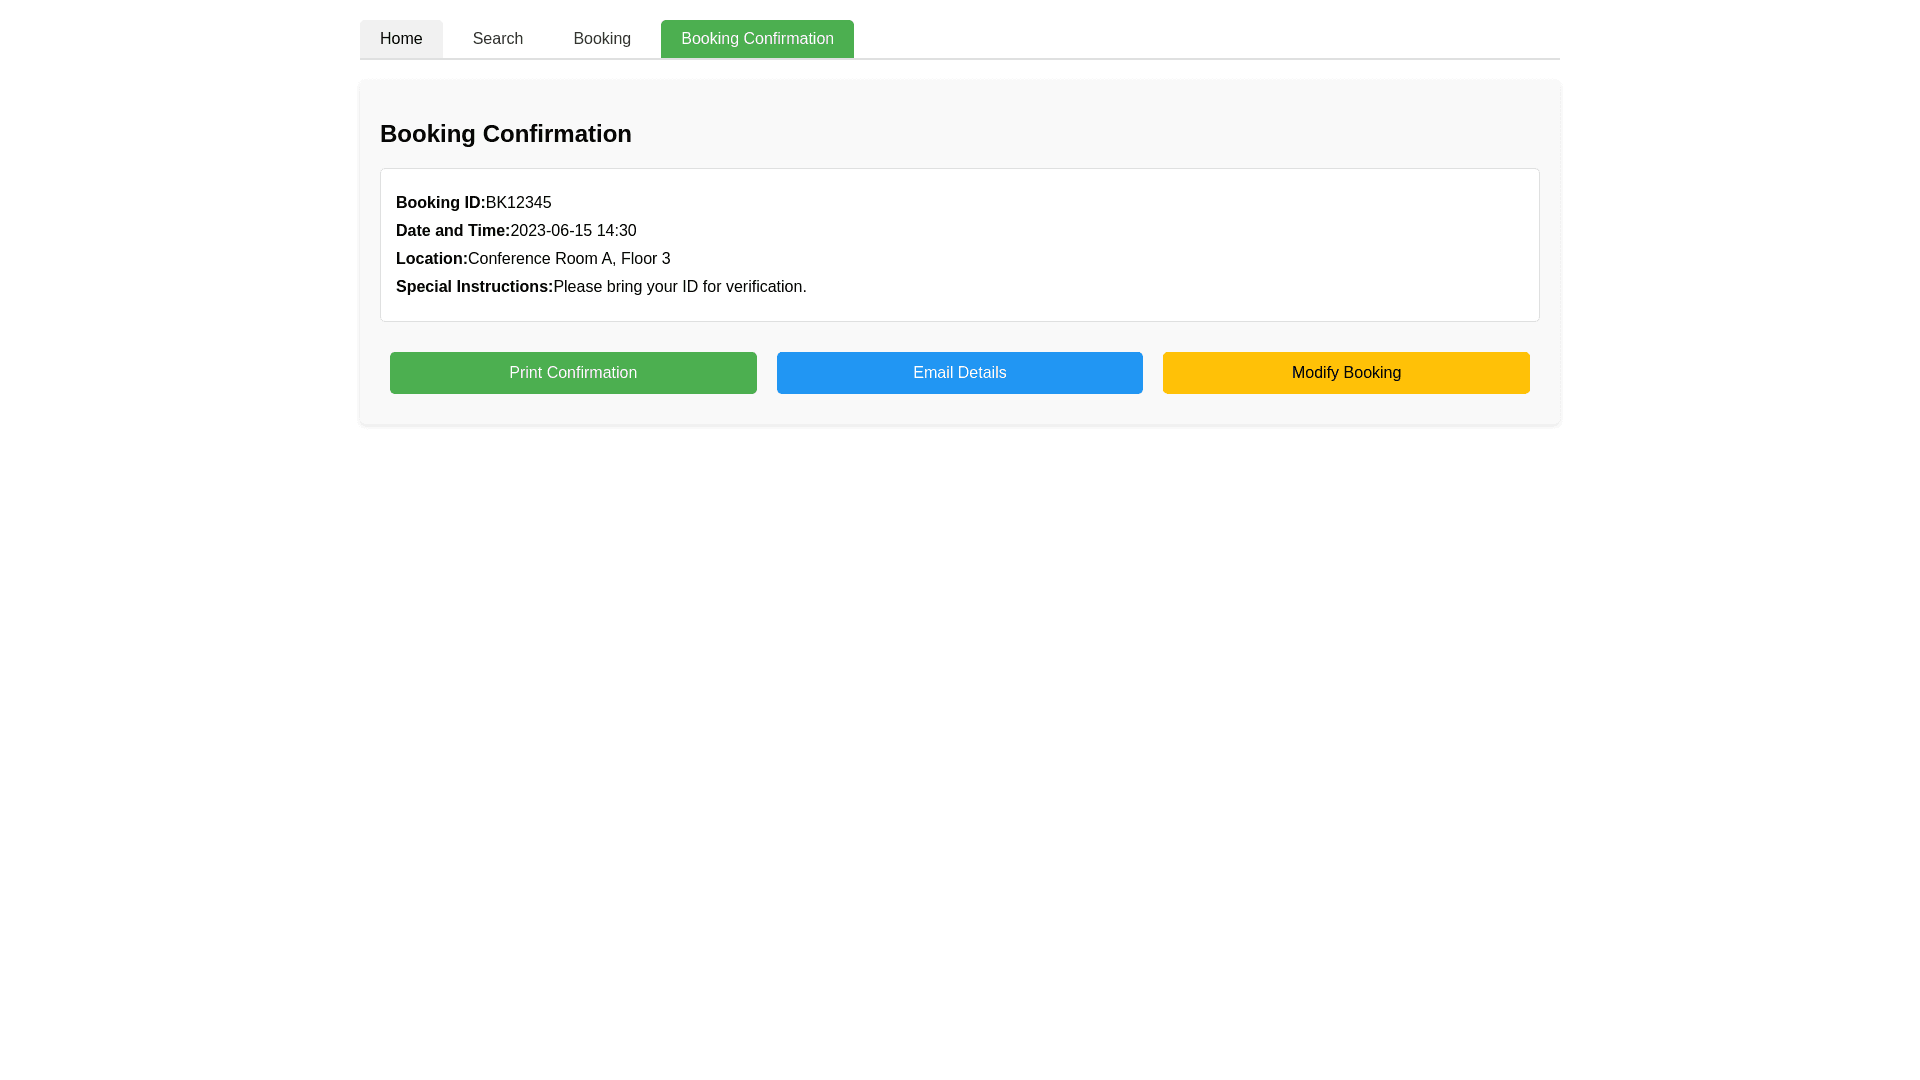Viewport: 1920px width, 1080px height.
Task: Click the blue Email Details button
Action: coord(959,373)
